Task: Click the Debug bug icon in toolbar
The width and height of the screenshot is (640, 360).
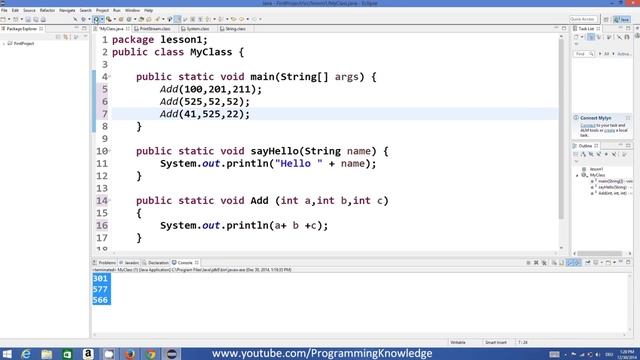Action: click(x=83, y=19)
